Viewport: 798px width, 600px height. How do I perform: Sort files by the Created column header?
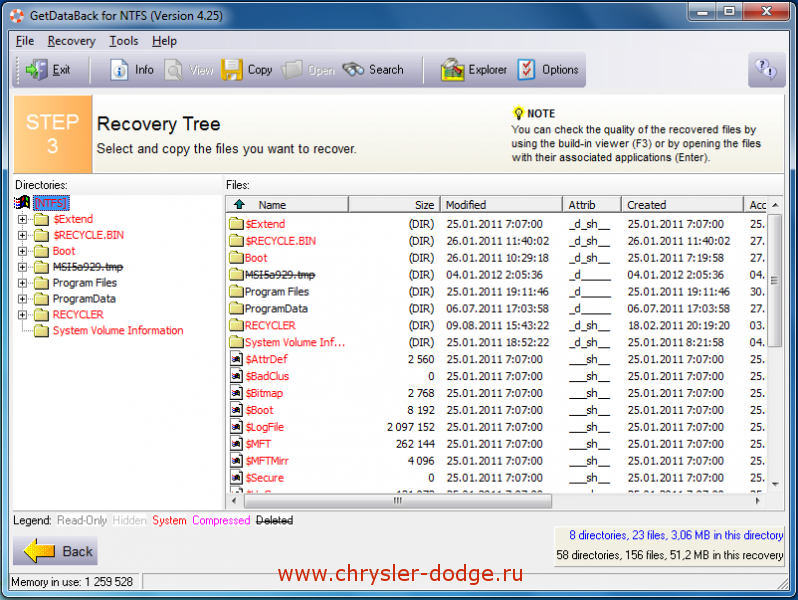(682, 205)
